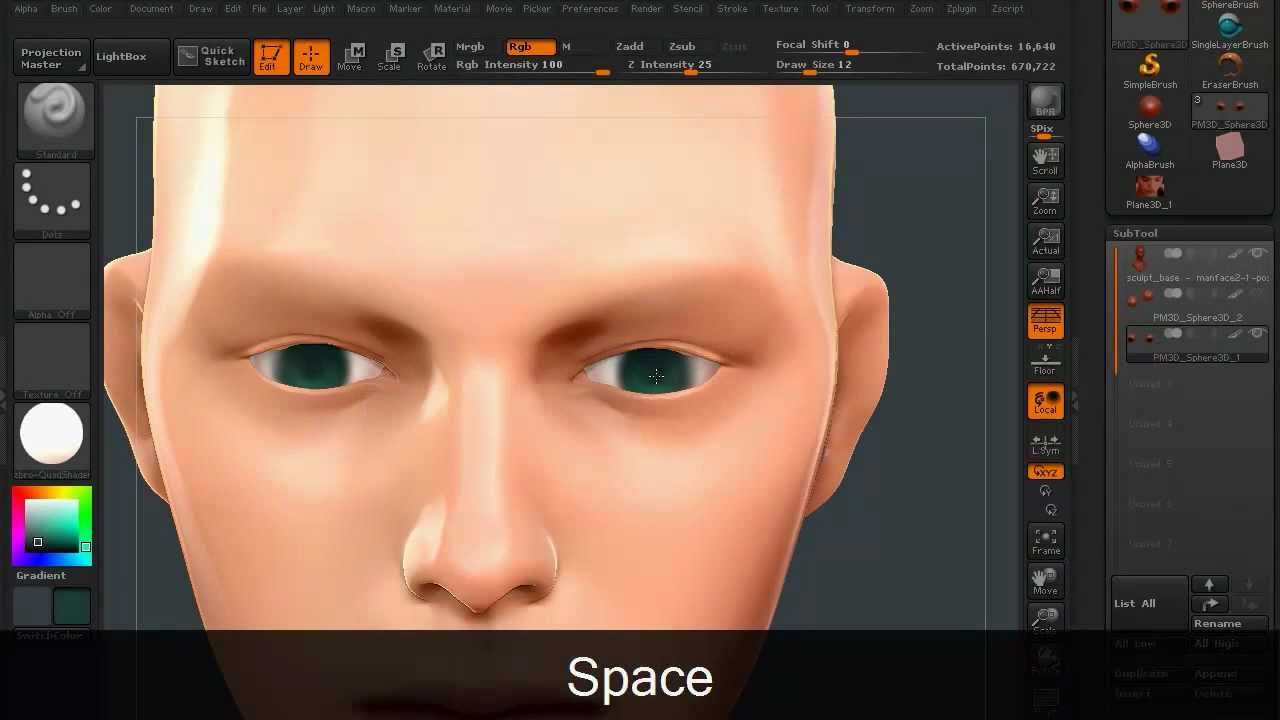Select the sculpt_base subtool row

(x=1197, y=265)
